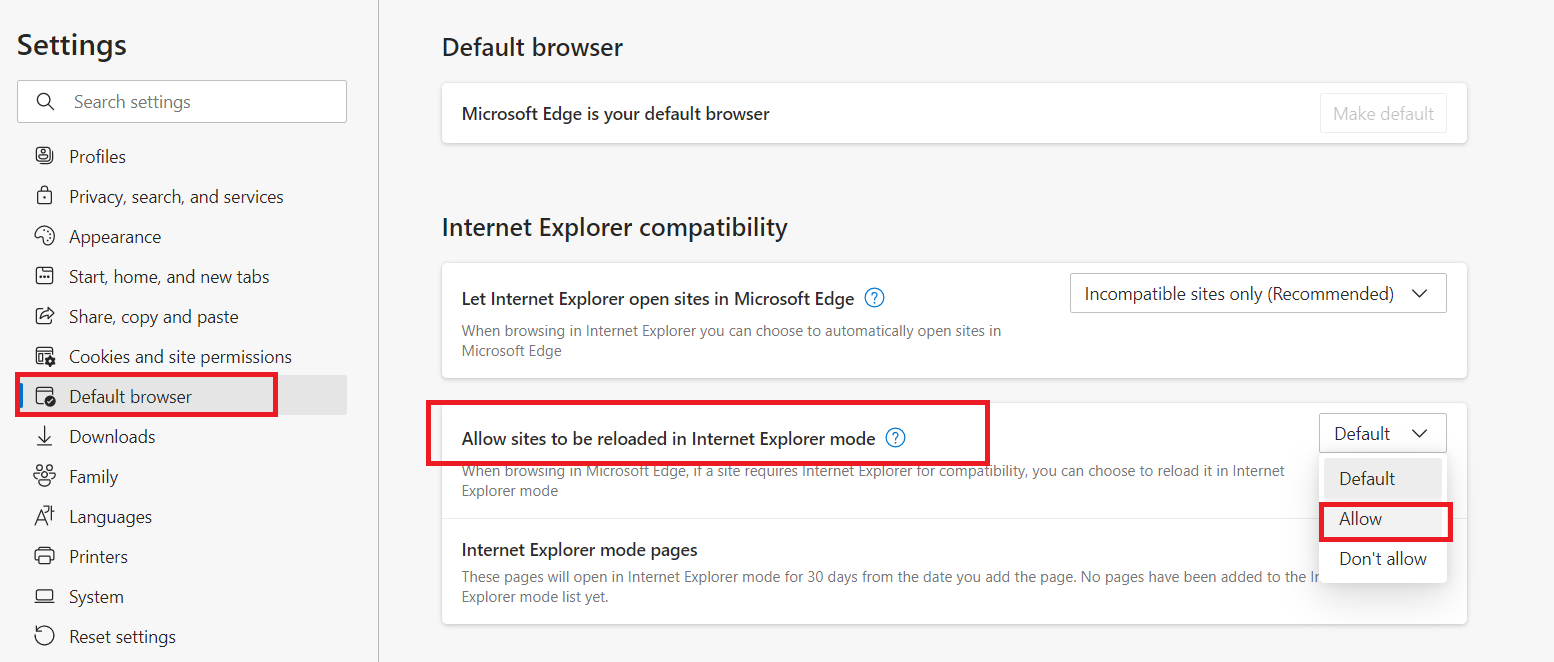1554x662 pixels.
Task: Go to Languages settings page
Action: [x=110, y=517]
